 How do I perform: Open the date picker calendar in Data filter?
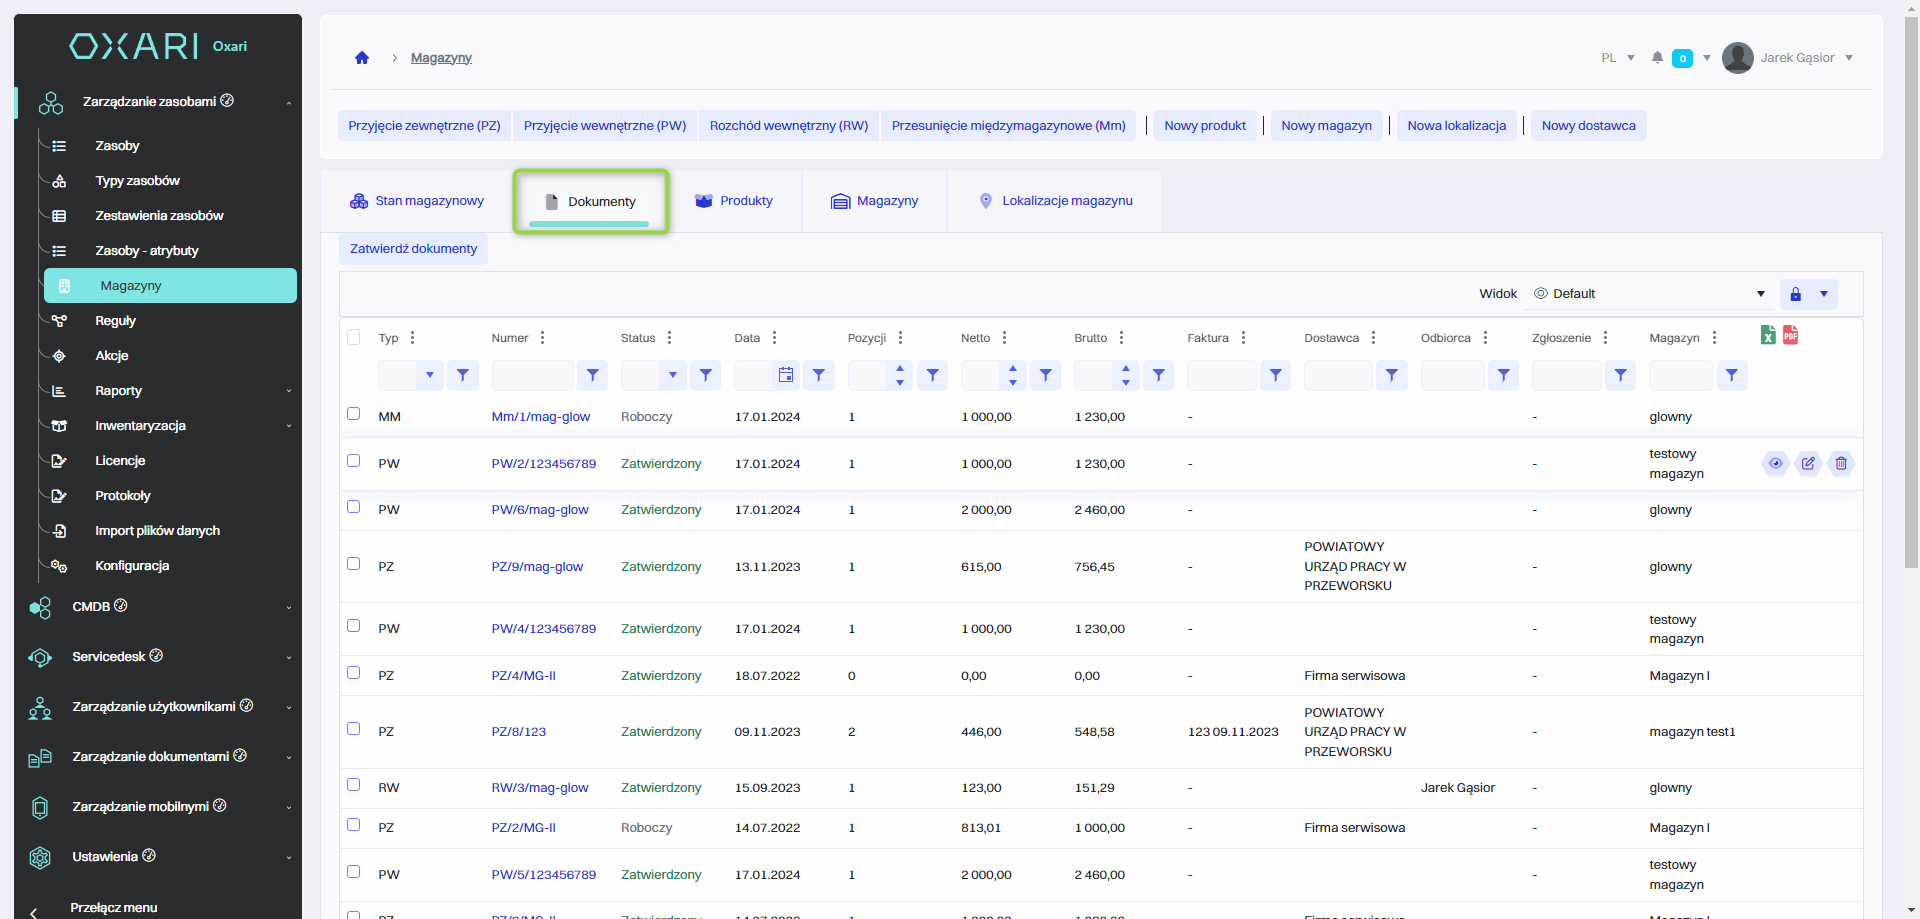point(786,375)
